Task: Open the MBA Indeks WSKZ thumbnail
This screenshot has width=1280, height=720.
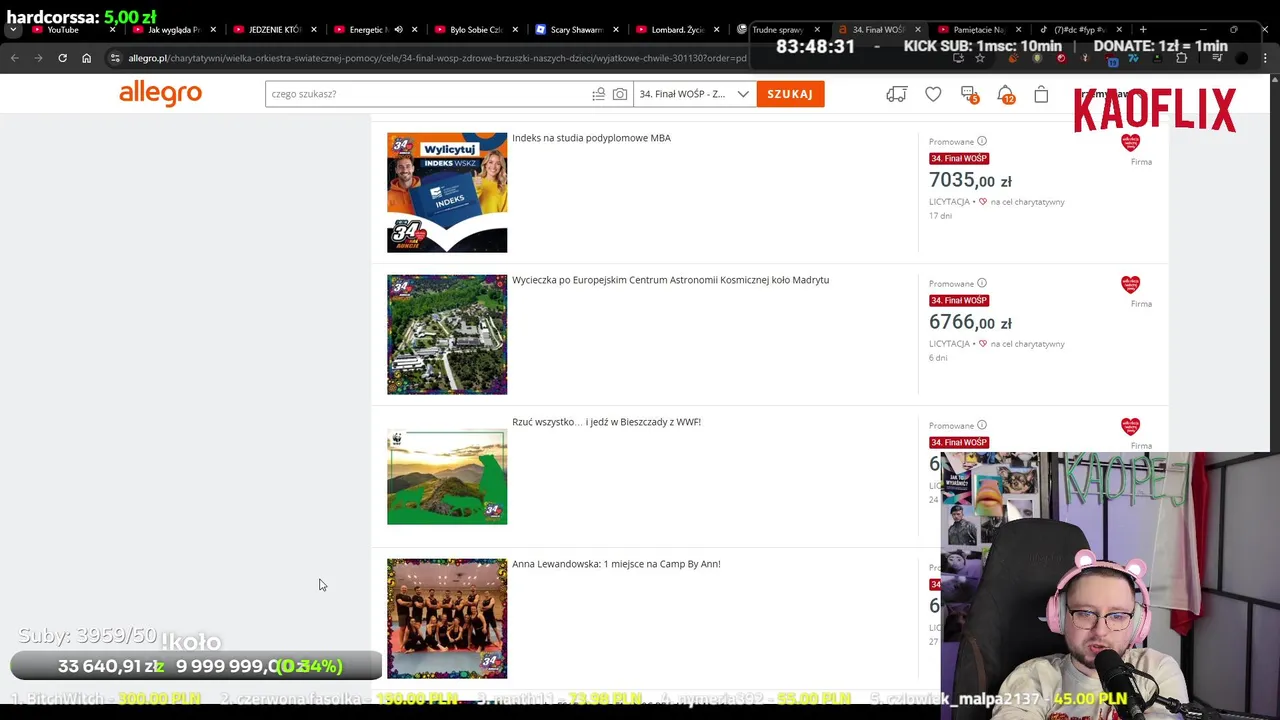Action: (447, 193)
